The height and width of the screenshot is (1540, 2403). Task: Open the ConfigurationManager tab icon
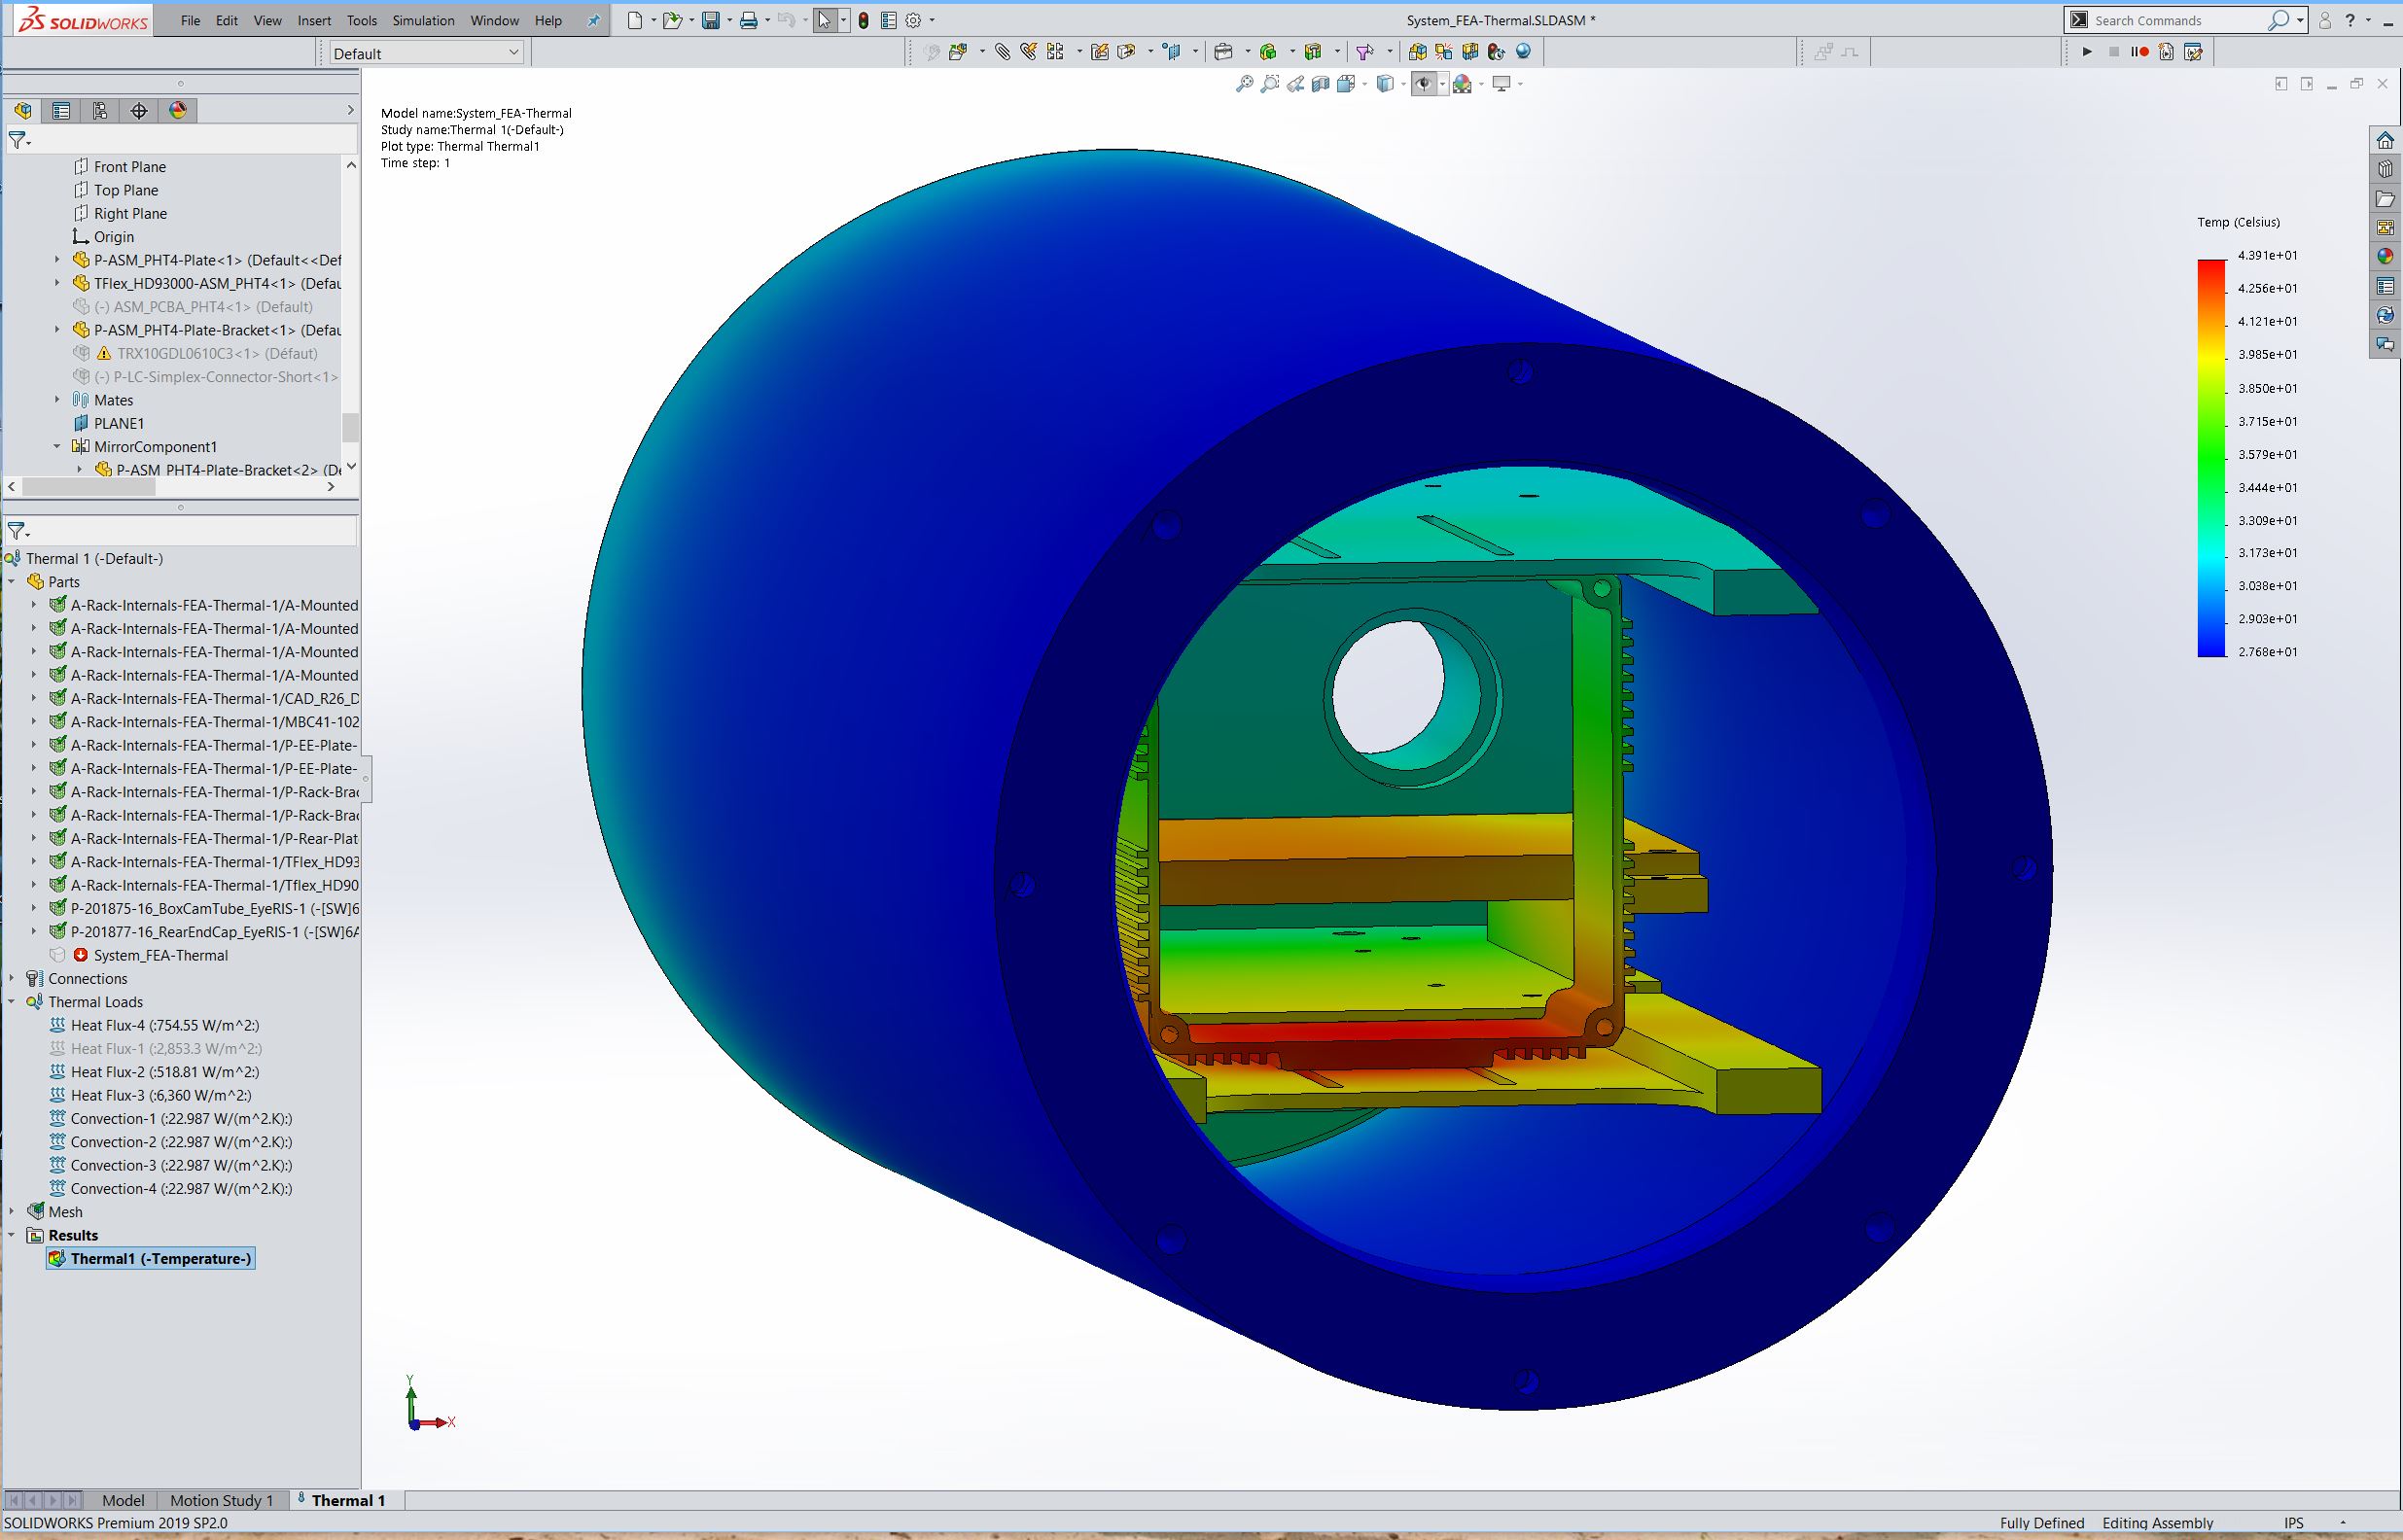(x=100, y=110)
